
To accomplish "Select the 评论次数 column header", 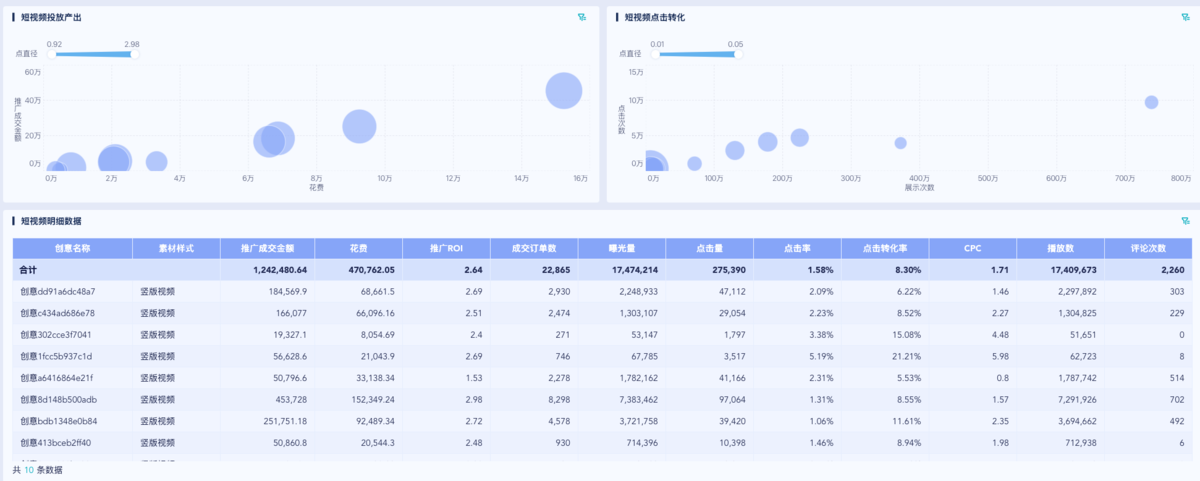I will [x=1148, y=248].
